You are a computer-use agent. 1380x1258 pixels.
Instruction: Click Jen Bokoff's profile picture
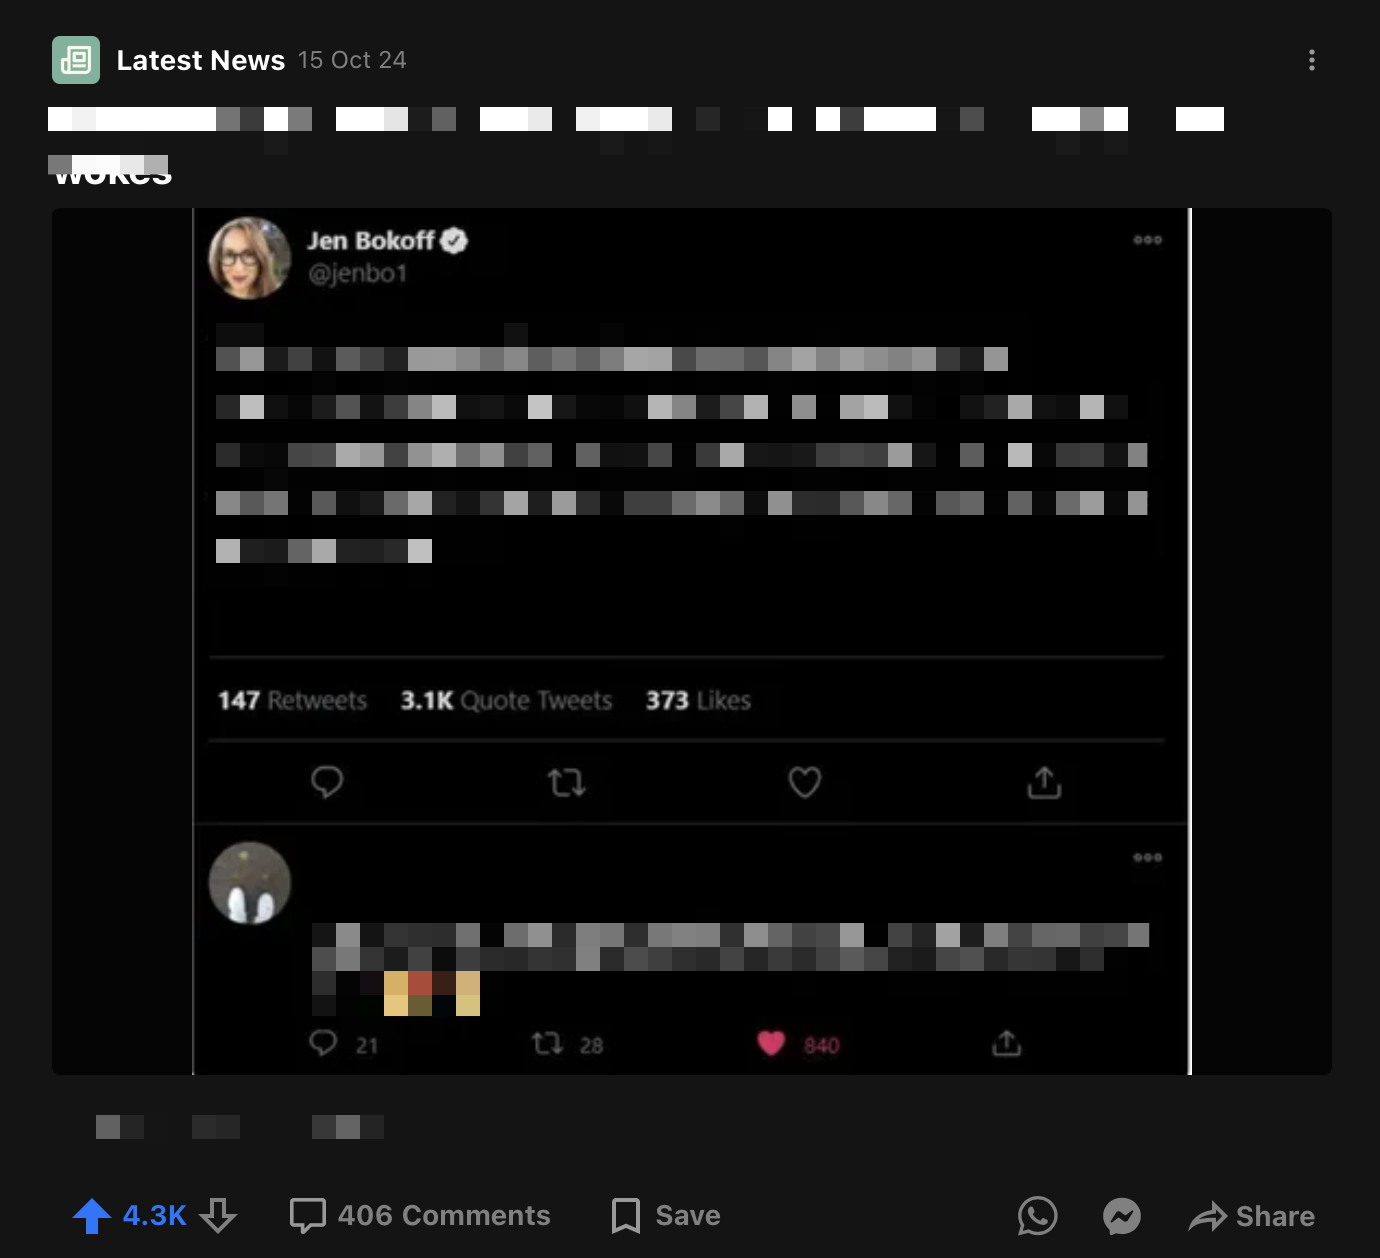pyautogui.click(x=250, y=258)
